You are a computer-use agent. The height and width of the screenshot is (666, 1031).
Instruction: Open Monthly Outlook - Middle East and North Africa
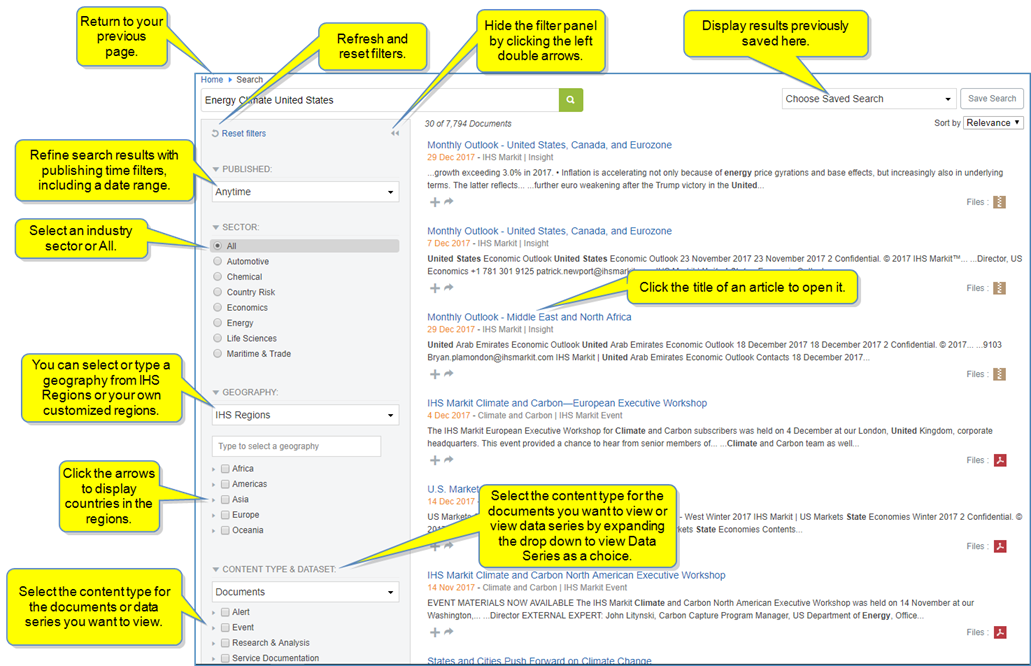[529, 317]
